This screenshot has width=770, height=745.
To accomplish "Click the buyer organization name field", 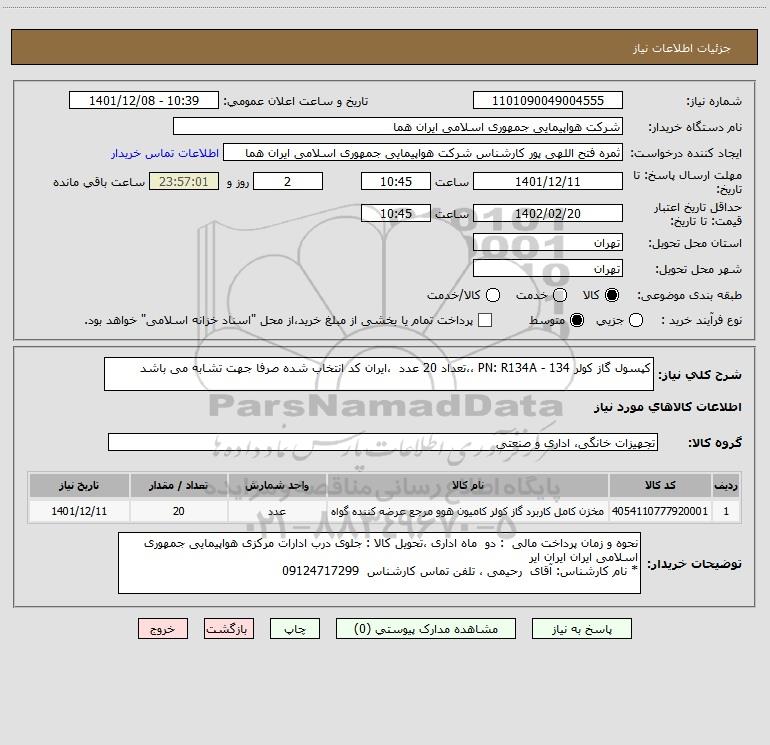I will 398,126.
